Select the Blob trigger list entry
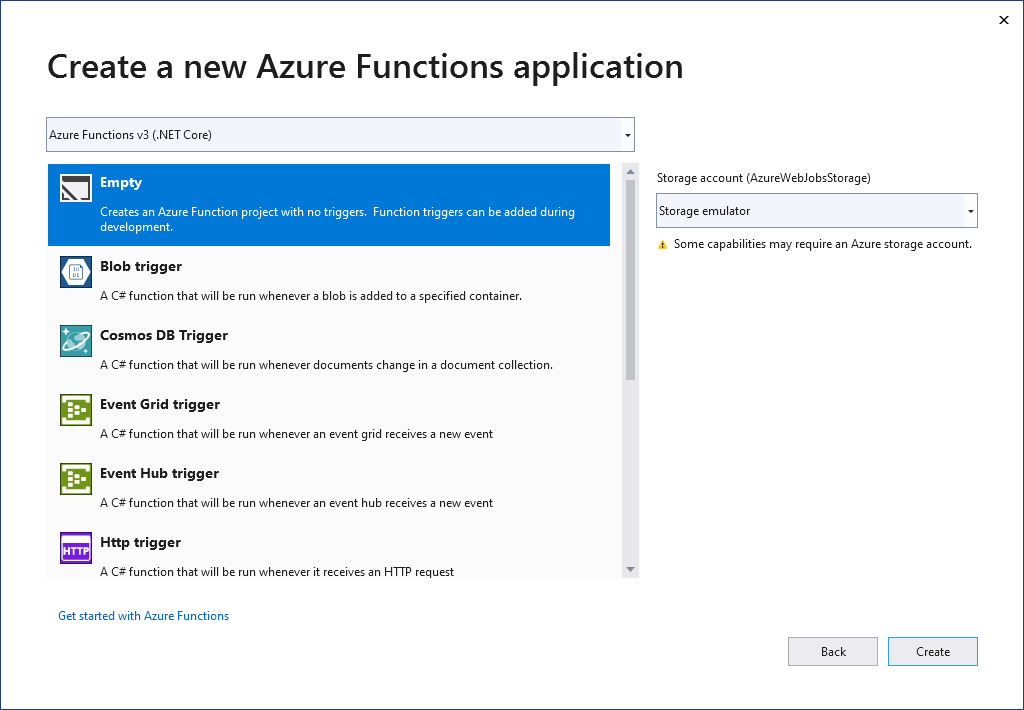The image size is (1024, 710). (300, 278)
